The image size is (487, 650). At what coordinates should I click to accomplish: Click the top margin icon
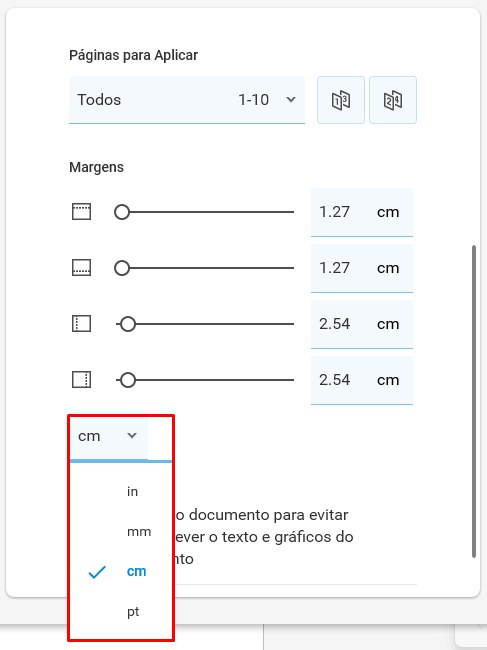81,212
